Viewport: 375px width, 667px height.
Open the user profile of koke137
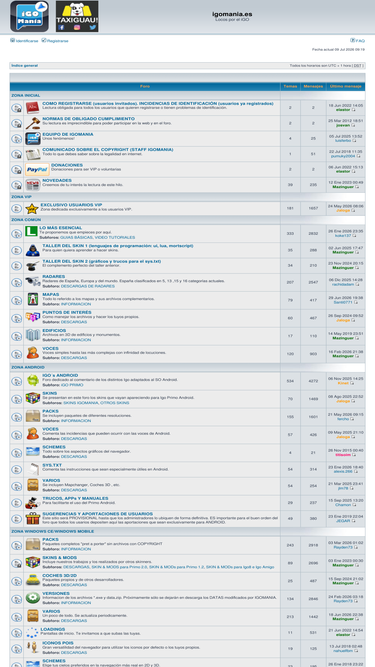click(x=343, y=235)
